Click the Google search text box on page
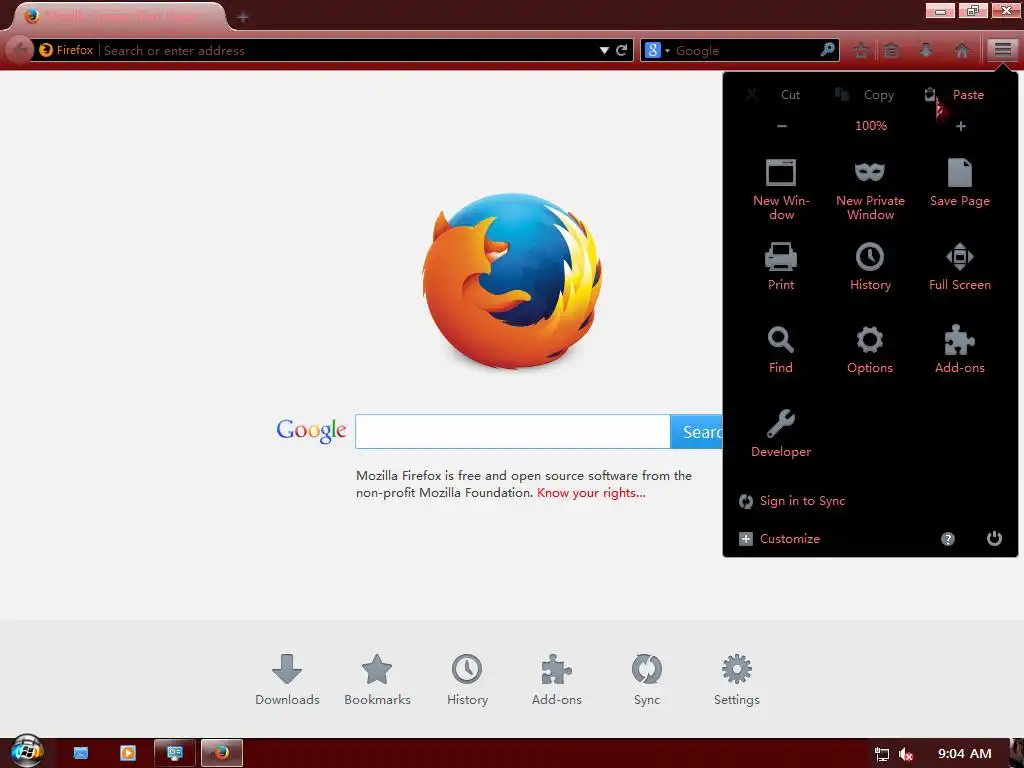The height and width of the screenshot is (768, 1024). coord(513,432)
